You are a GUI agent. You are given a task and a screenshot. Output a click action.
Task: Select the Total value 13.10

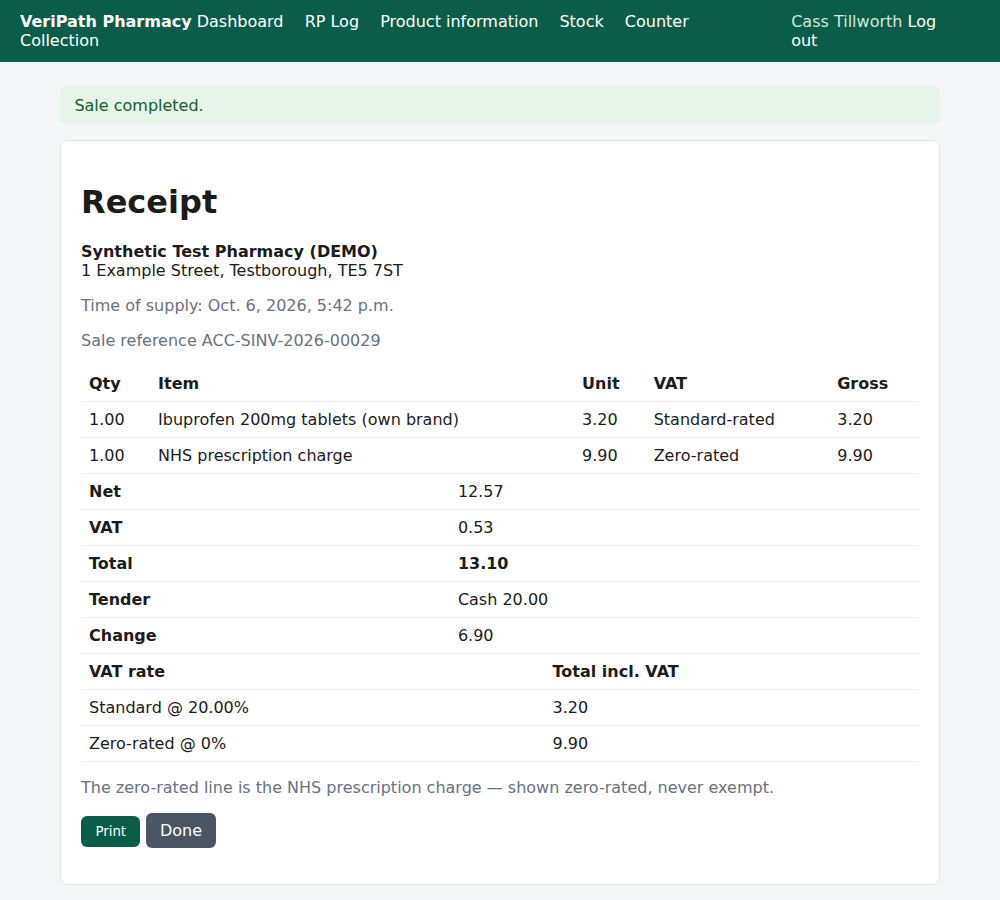tap(483, 563)
